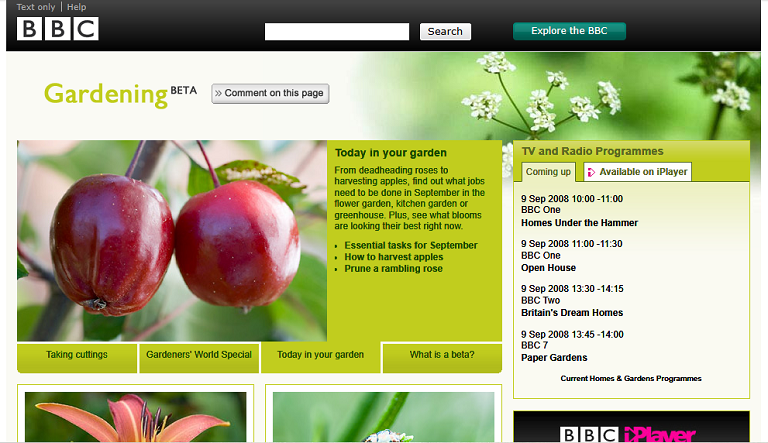Click Comment on this page button
The width and height of the screenshot is (768, 443).
click(x=270, y=93)
